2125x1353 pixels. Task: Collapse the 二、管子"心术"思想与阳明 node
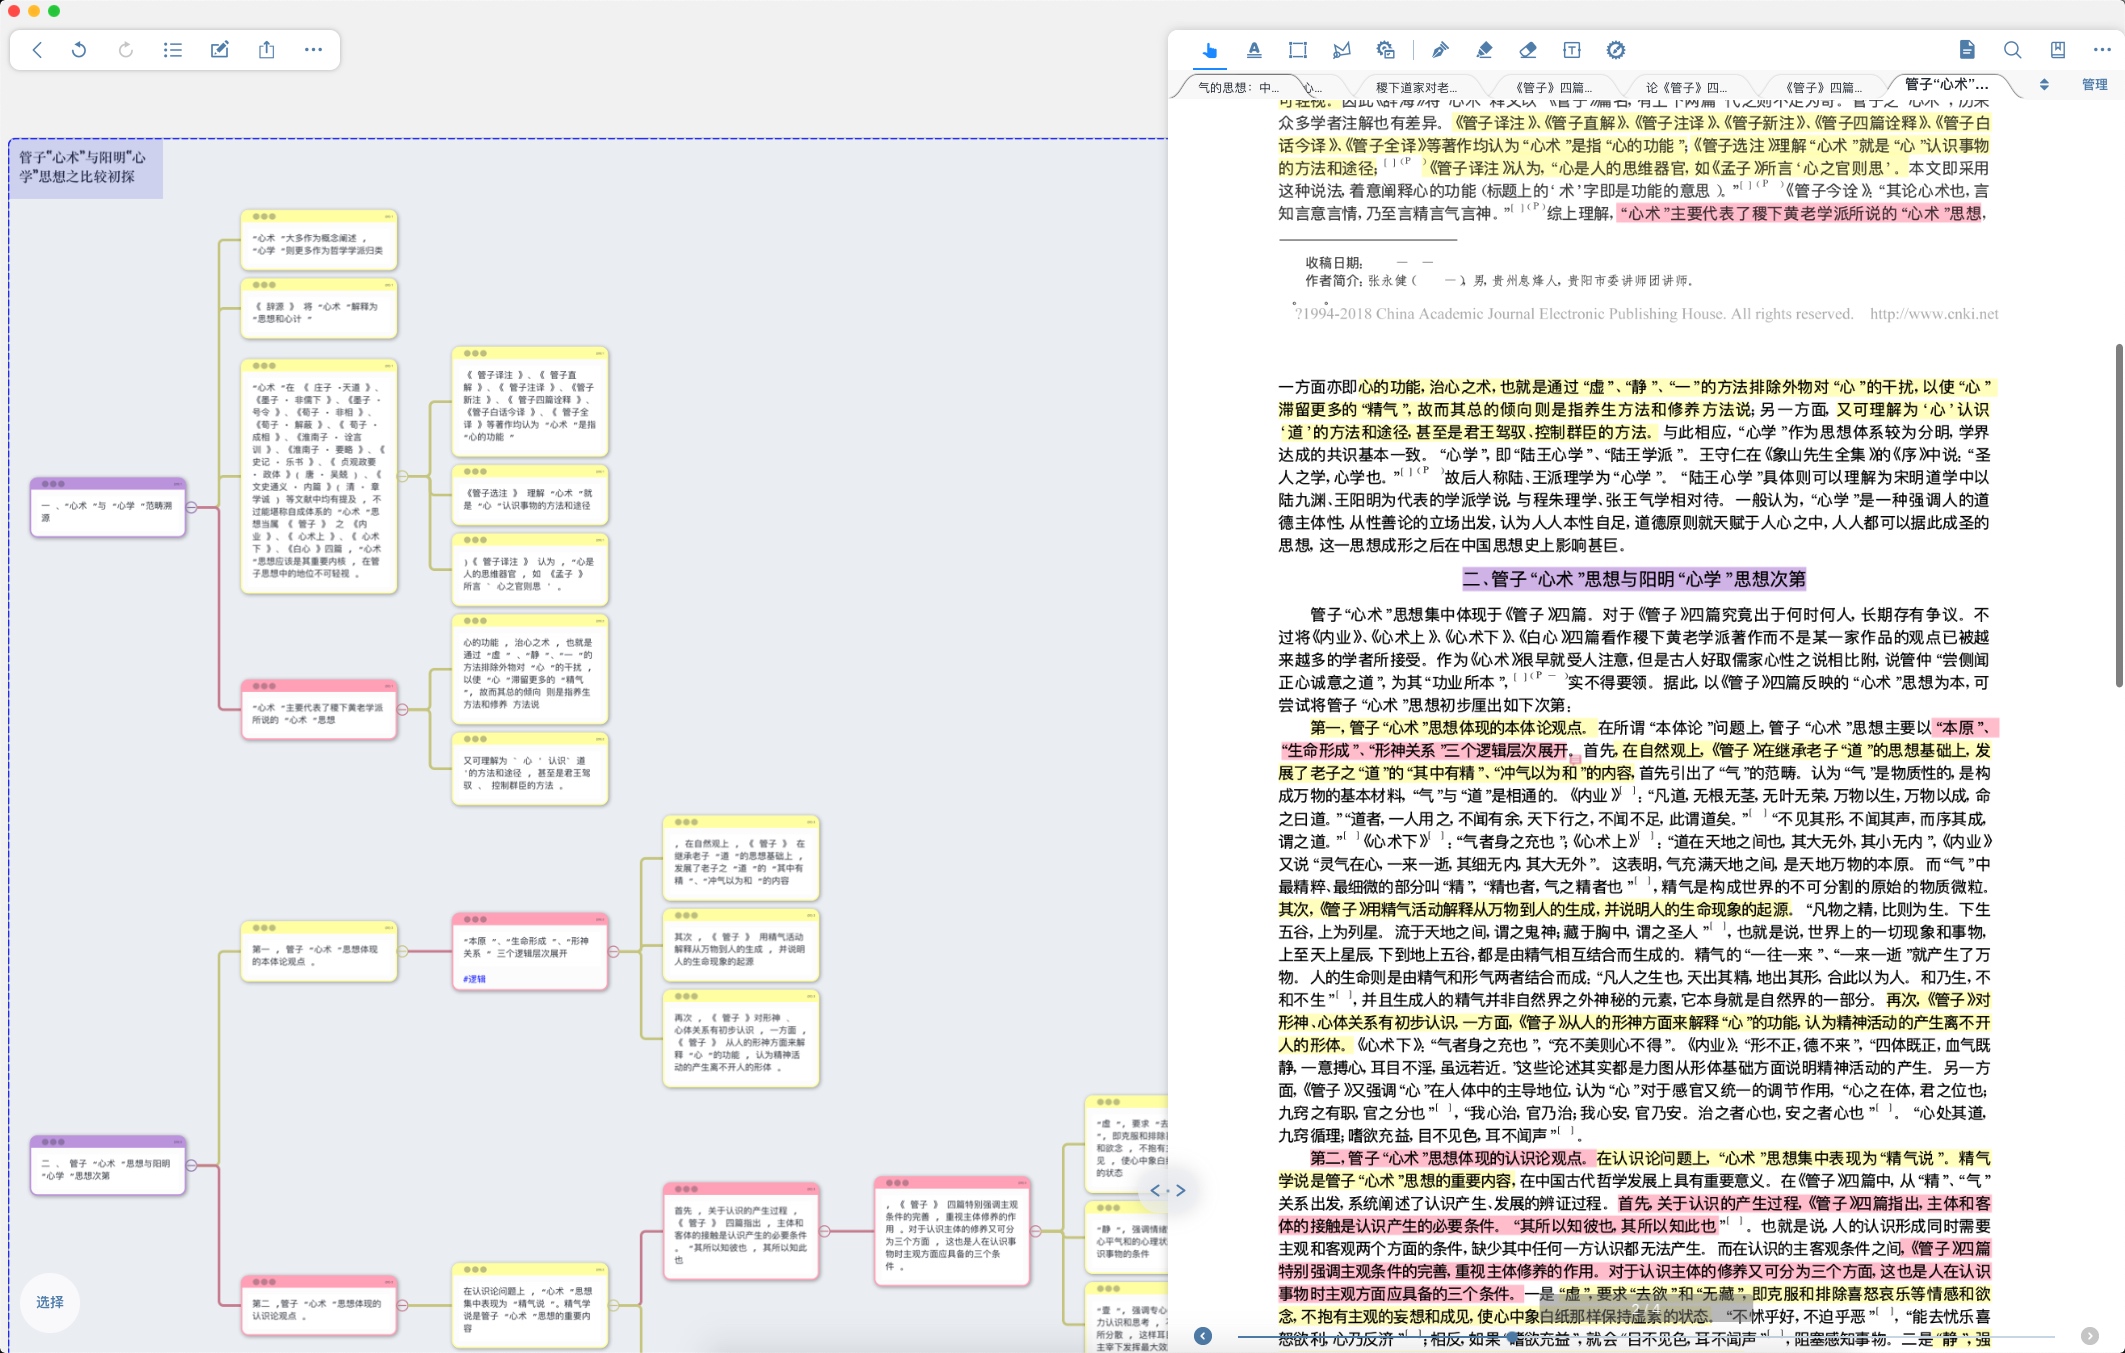click(x=191, y=1165)
